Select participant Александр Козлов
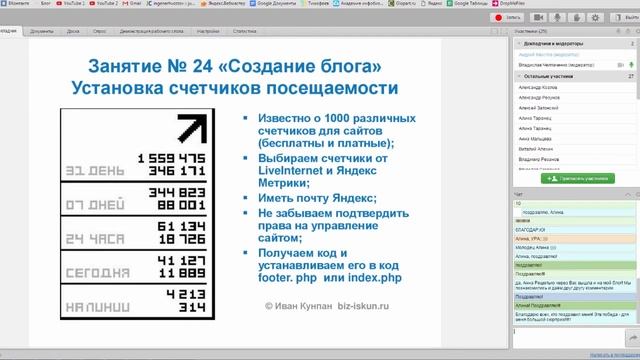Screen dimensions: 640x360 pos(538,87)
